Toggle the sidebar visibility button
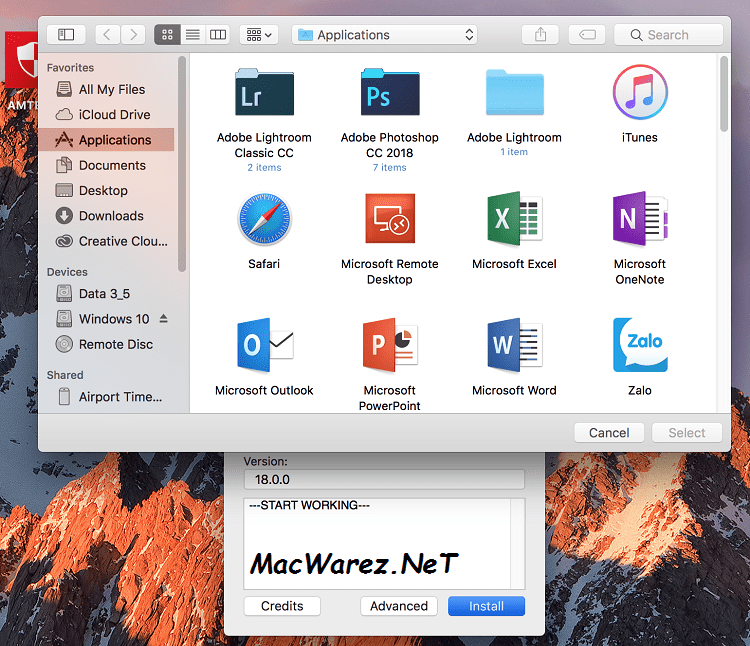The image size is (750, 646). pos(66,34)
